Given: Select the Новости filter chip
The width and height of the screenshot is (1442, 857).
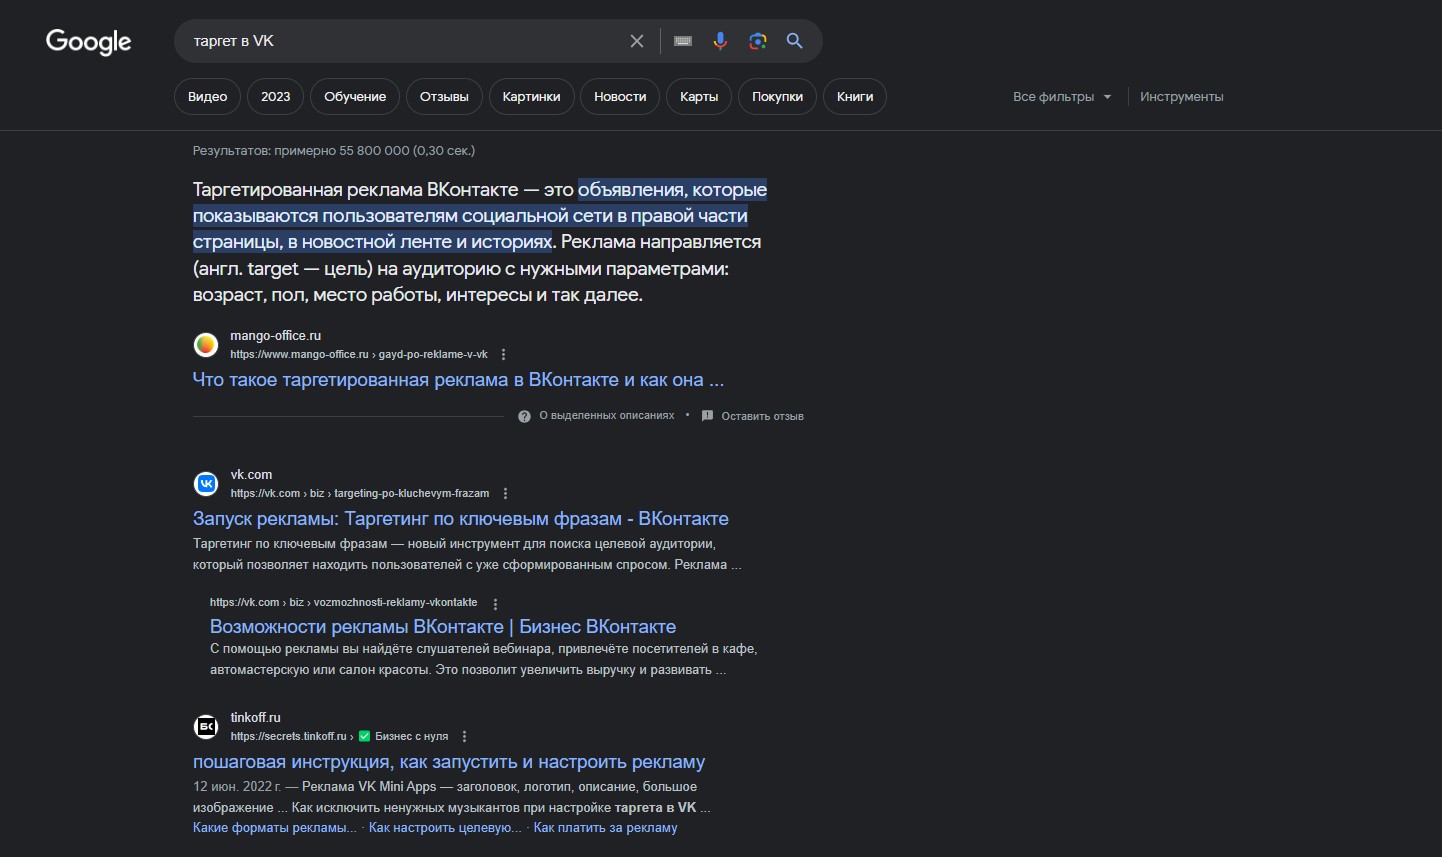Looking at the screenshot, I should coord(620,97).
